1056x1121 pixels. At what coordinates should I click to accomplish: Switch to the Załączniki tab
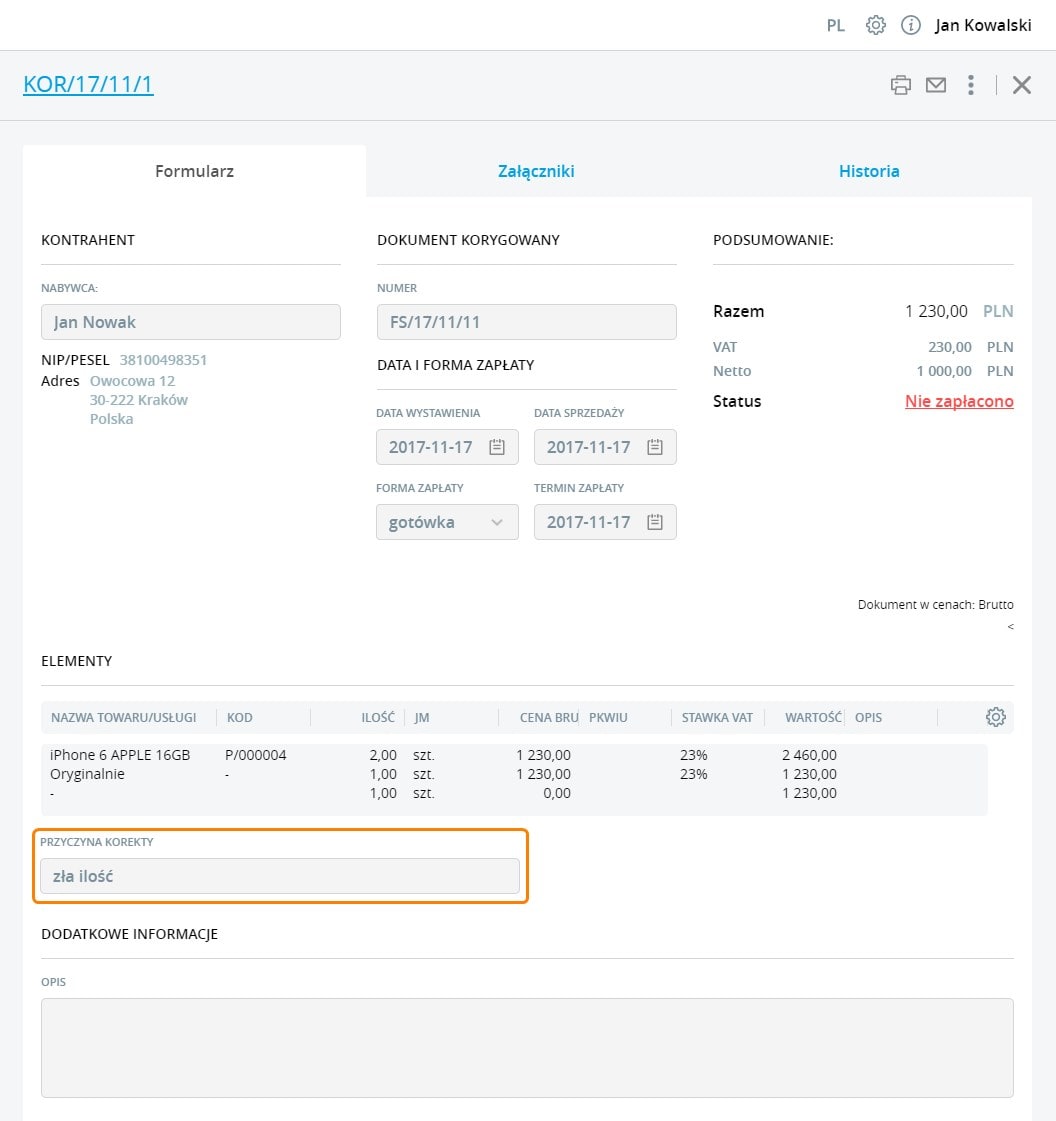[536, 171]
